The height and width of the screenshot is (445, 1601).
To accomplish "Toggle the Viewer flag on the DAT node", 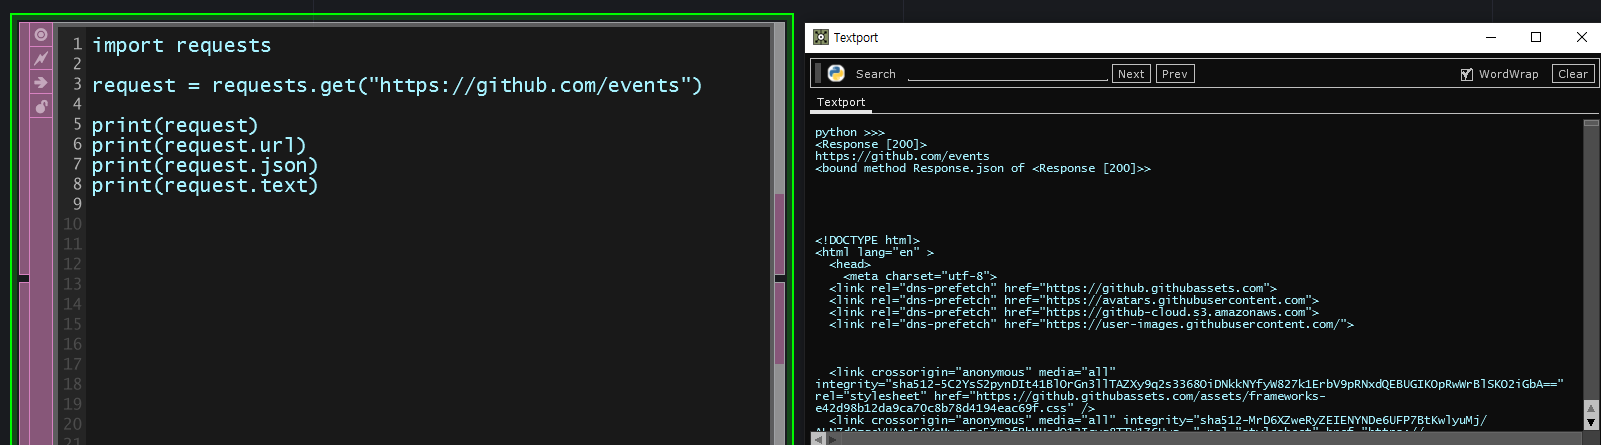I will (41, 35).
